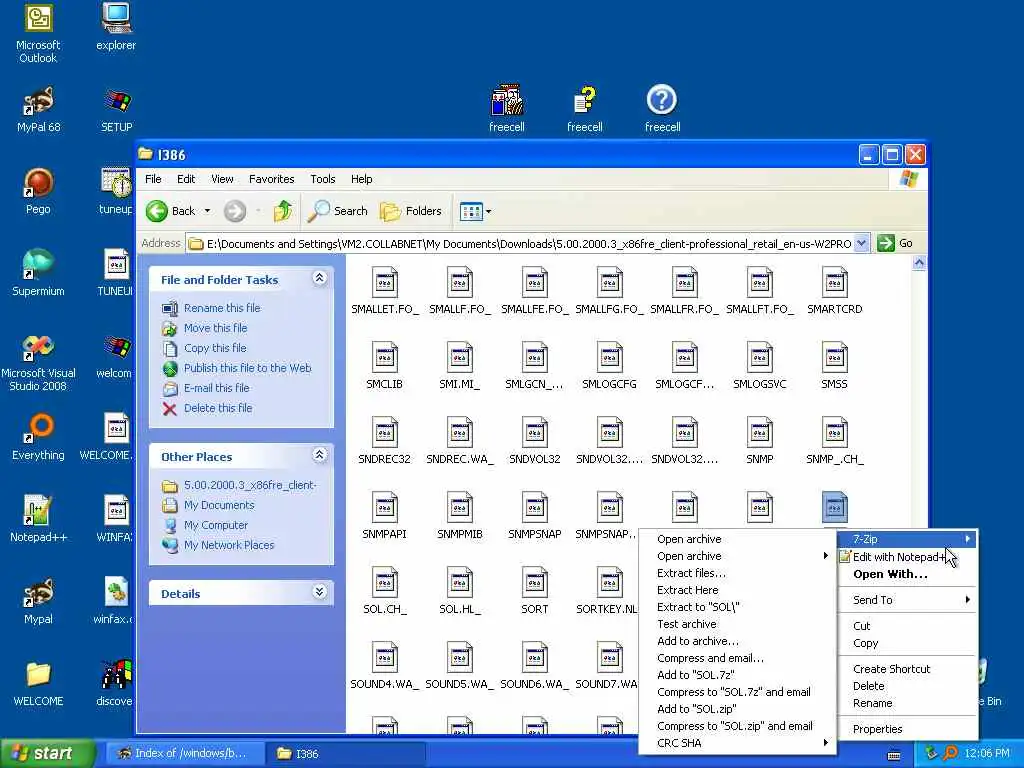Open My Network Places link
The height and width of the screenshot is (768, 1024).
[229, 545]
